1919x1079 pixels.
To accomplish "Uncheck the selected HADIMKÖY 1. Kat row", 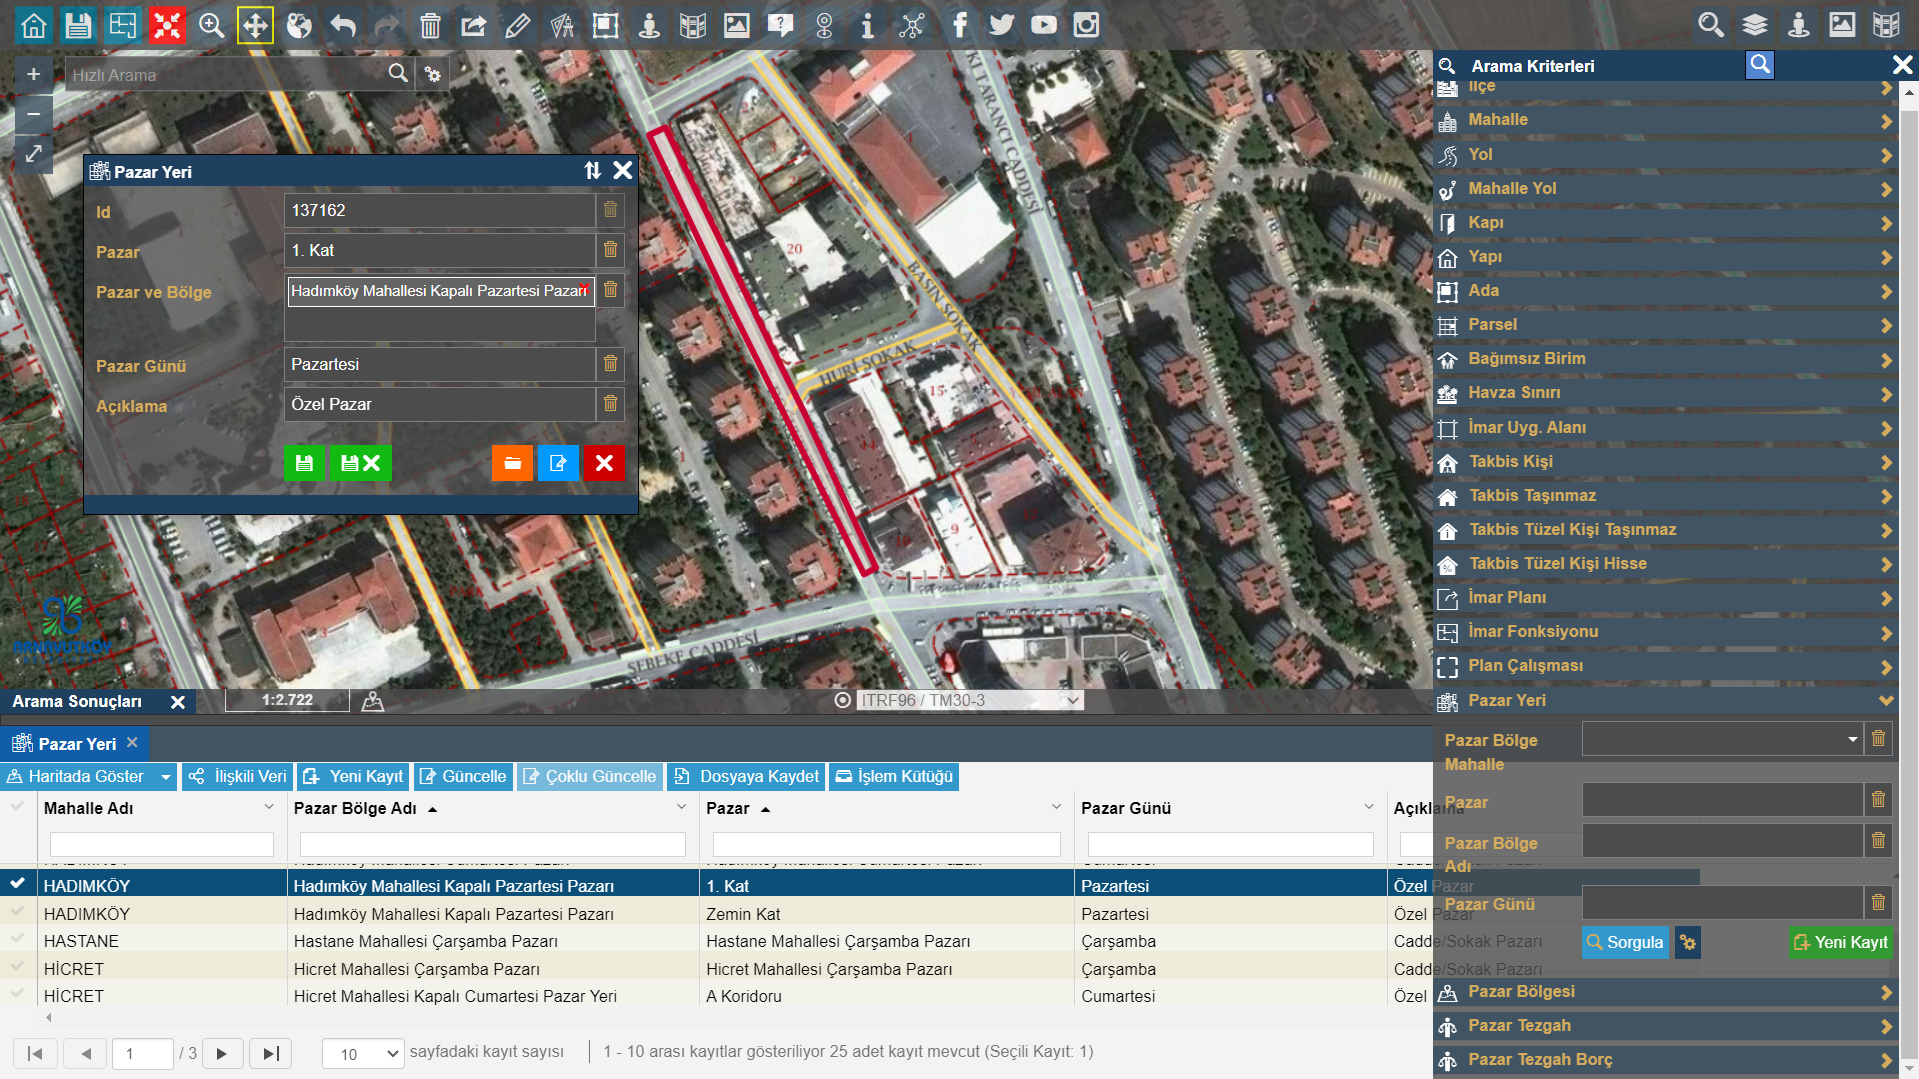I will point(17,884).
